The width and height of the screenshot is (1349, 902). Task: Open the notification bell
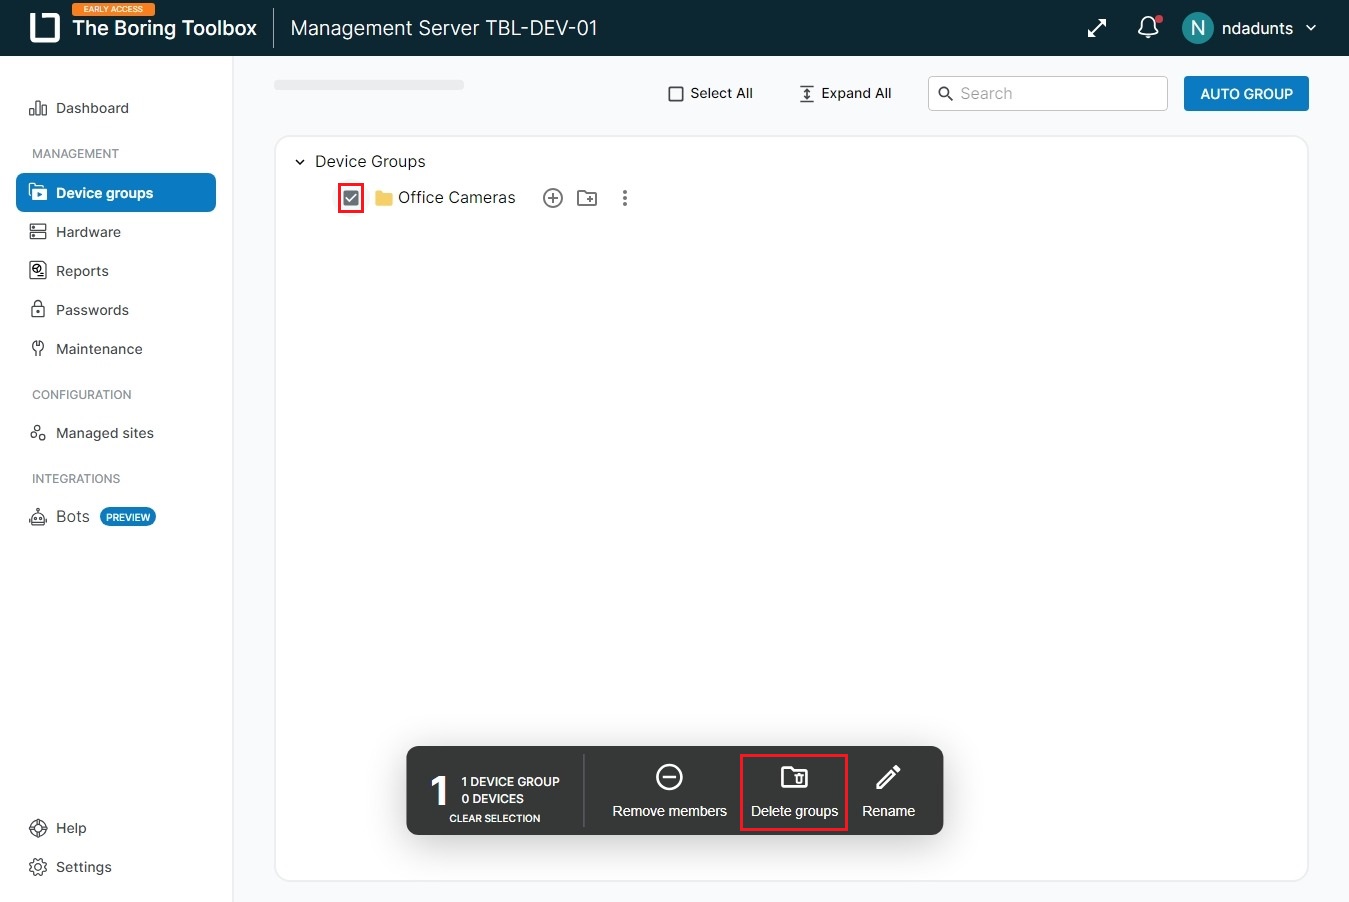[1146, 27]
